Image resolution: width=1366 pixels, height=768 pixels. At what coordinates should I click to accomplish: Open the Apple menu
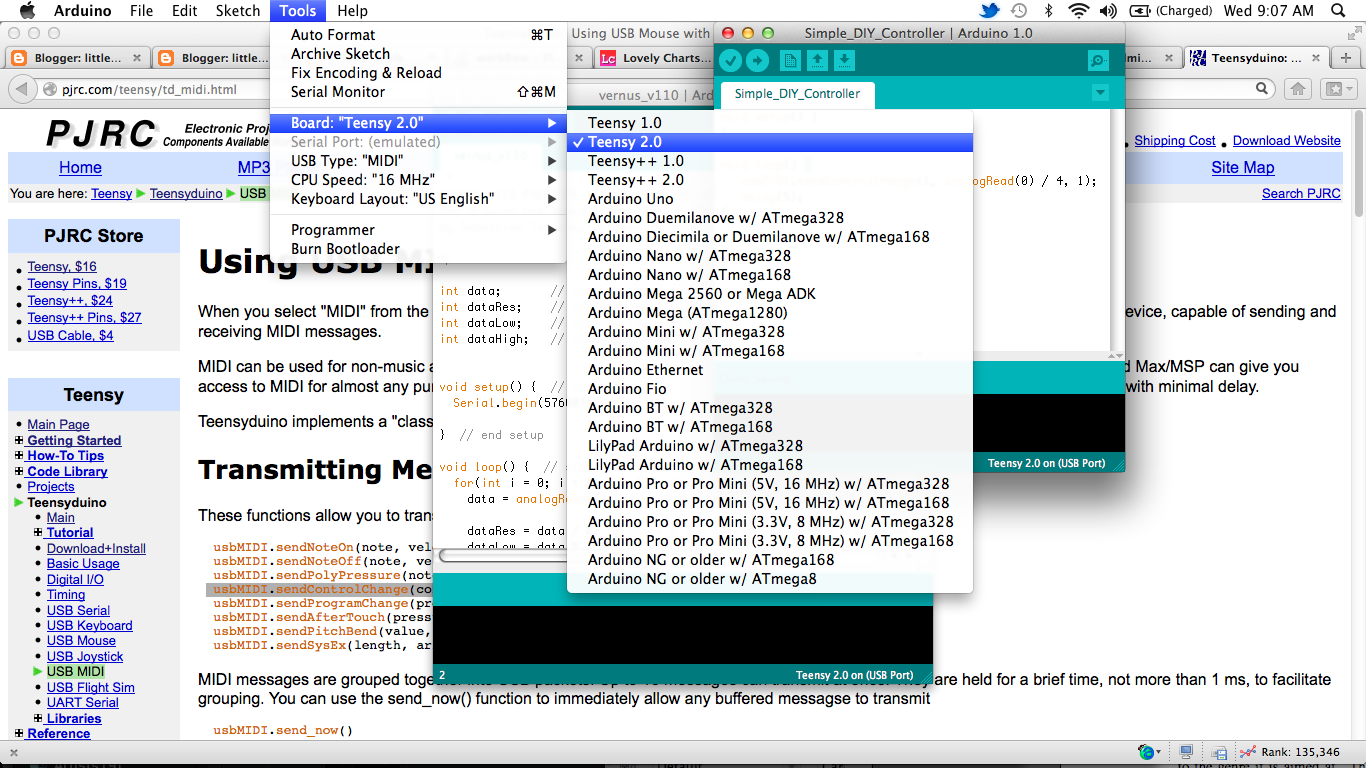coord(27,10)
